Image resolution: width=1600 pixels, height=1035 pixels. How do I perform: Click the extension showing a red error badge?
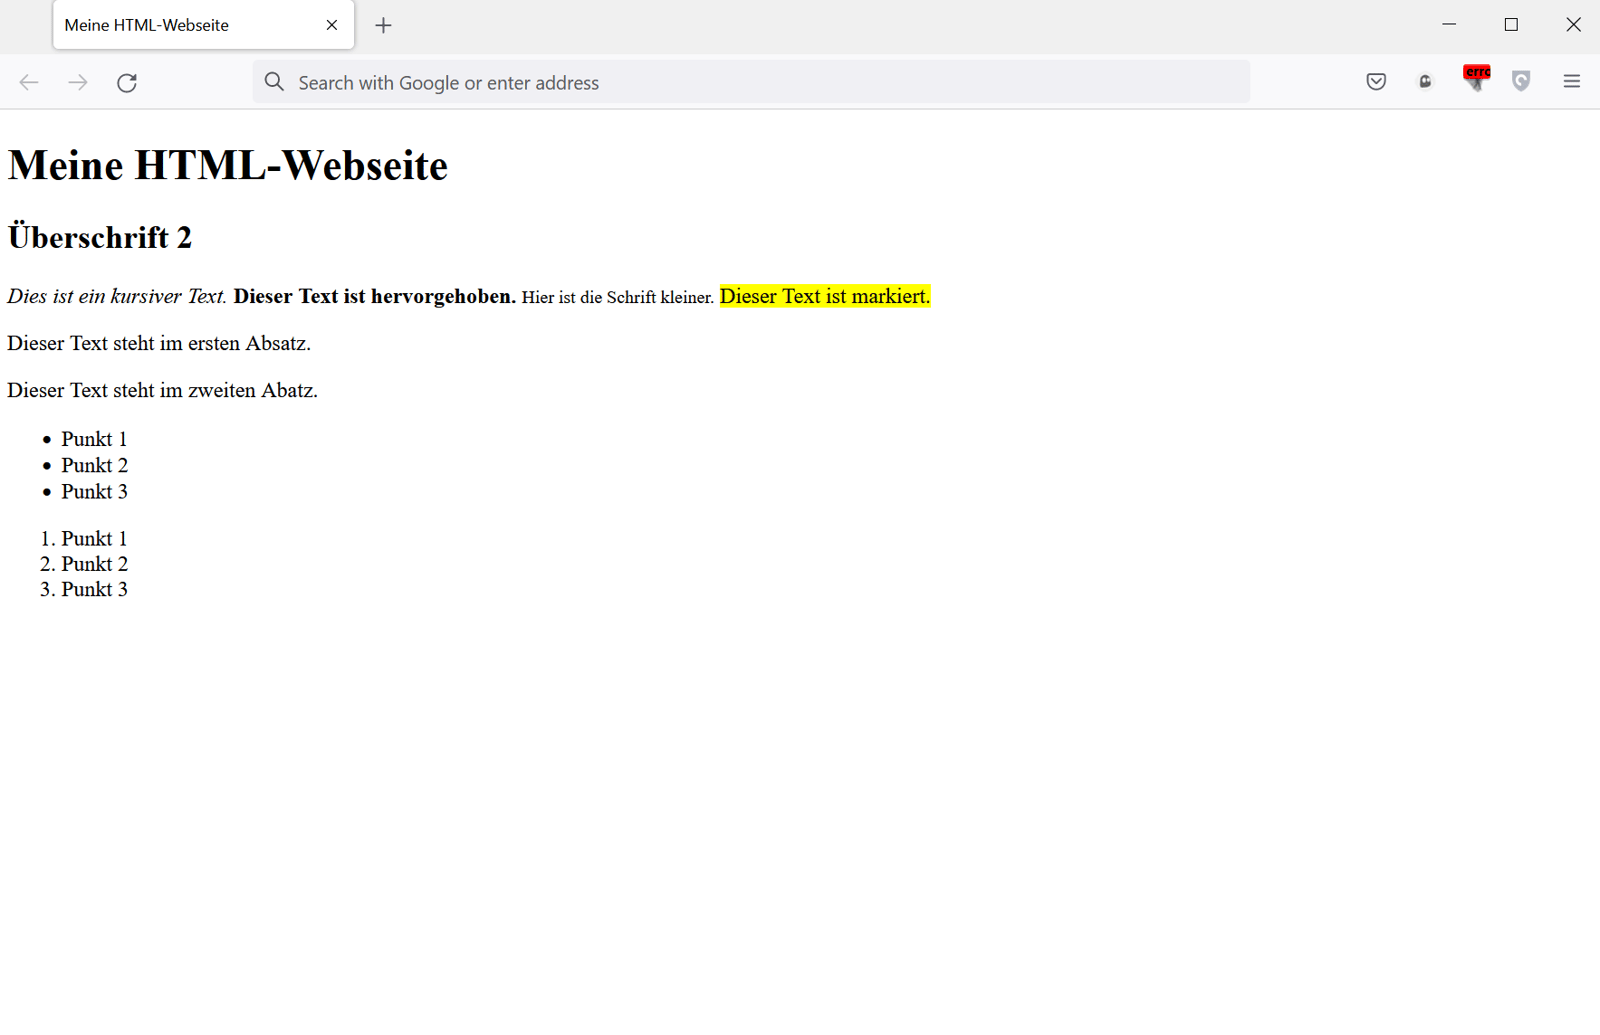[1475, 82]
